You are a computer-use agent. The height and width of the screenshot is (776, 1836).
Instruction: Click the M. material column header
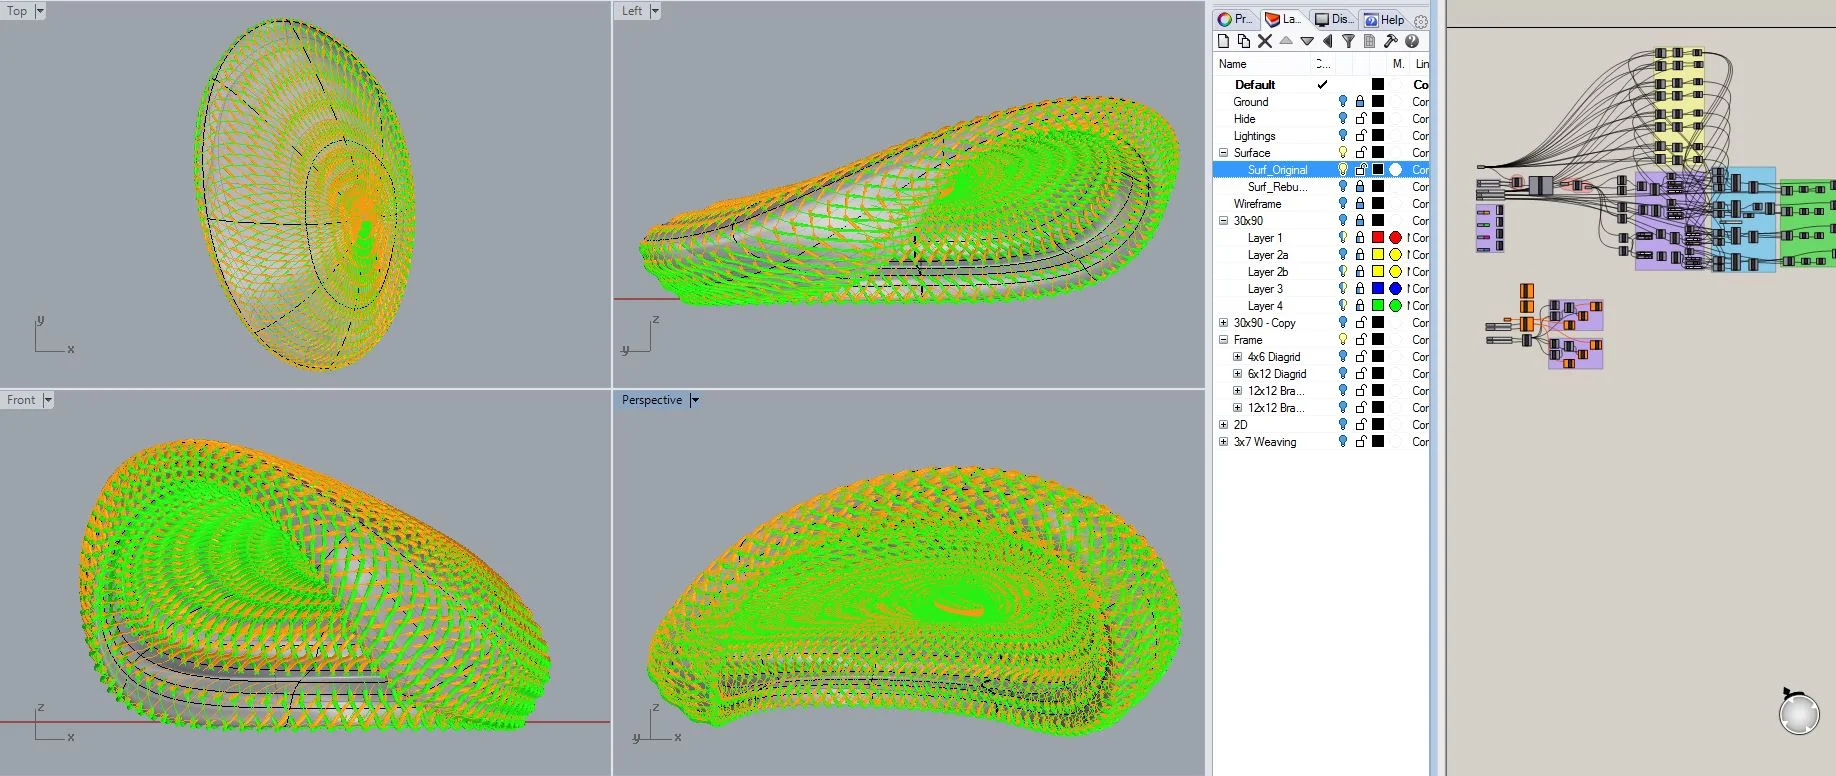[1398, 64]
